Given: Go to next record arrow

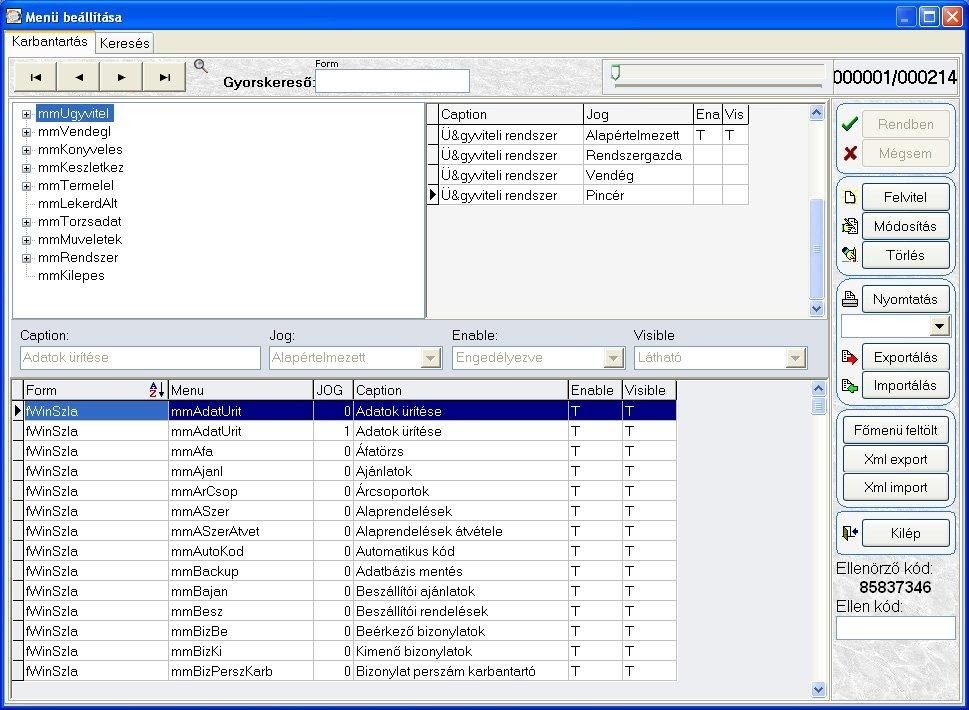Looking at the screenshot, I should pyautogui.click(x=121, y=77).
